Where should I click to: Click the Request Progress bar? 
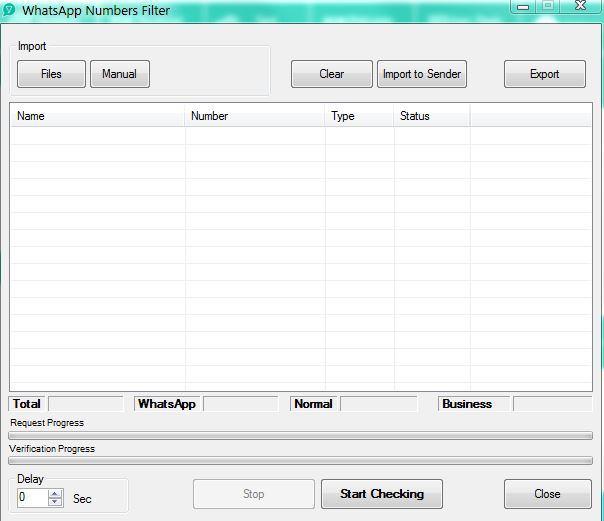tap(300, 436)
